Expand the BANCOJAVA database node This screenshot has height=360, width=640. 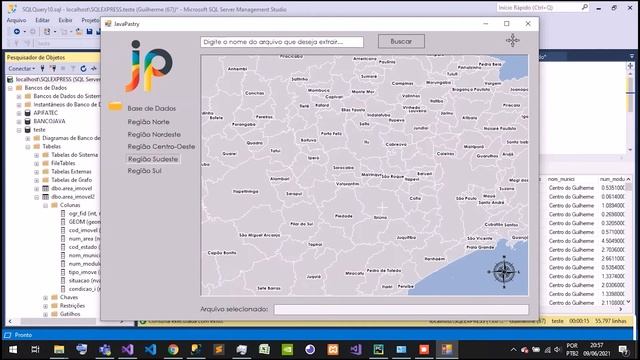pos(19,121)
